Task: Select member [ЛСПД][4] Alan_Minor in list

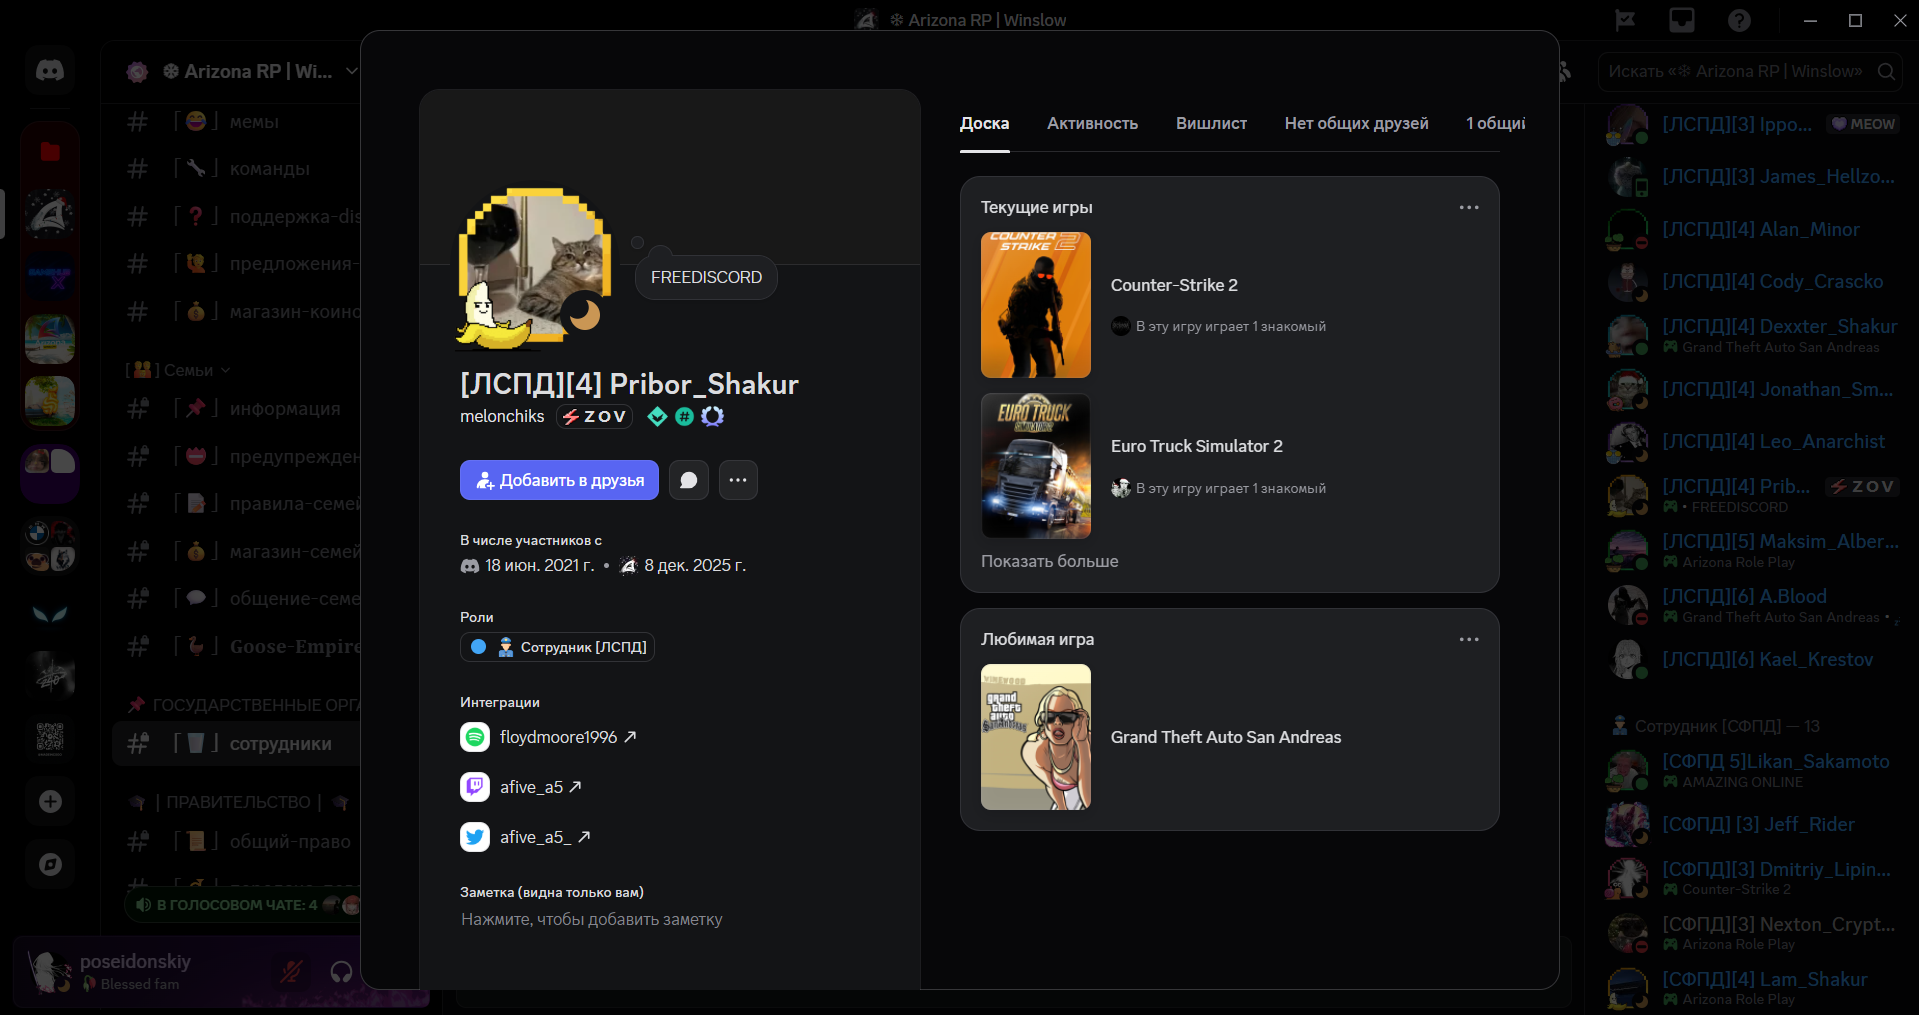Action: [1752, 229]
